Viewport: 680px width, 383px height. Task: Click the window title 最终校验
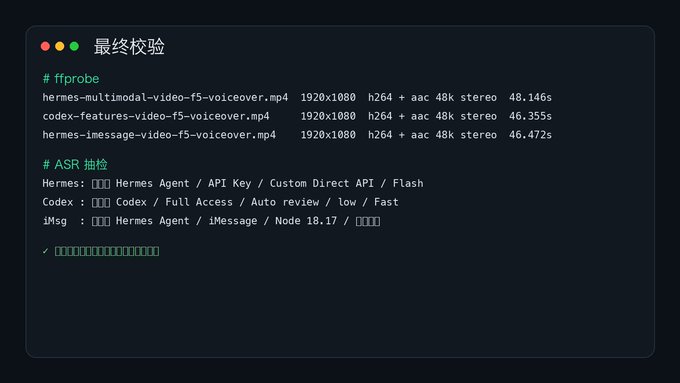(129, 46)
